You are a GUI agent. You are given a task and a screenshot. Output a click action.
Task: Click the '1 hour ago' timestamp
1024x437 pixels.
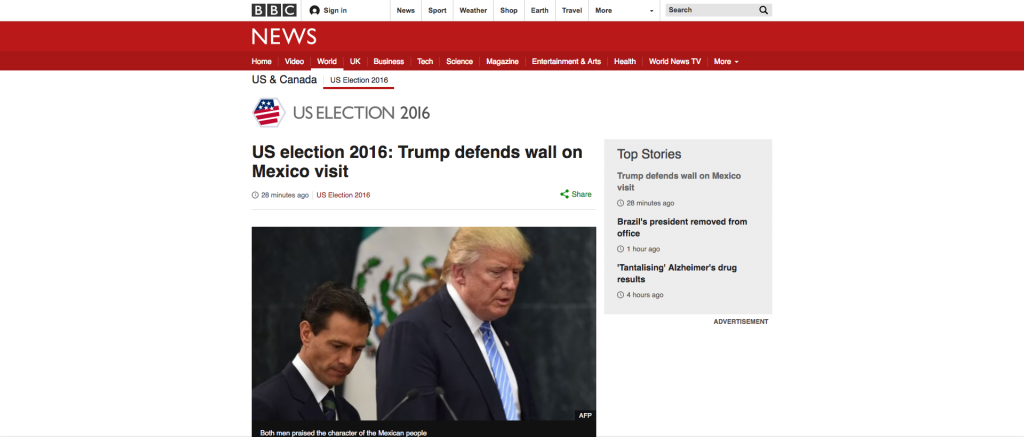coord(643,249)
